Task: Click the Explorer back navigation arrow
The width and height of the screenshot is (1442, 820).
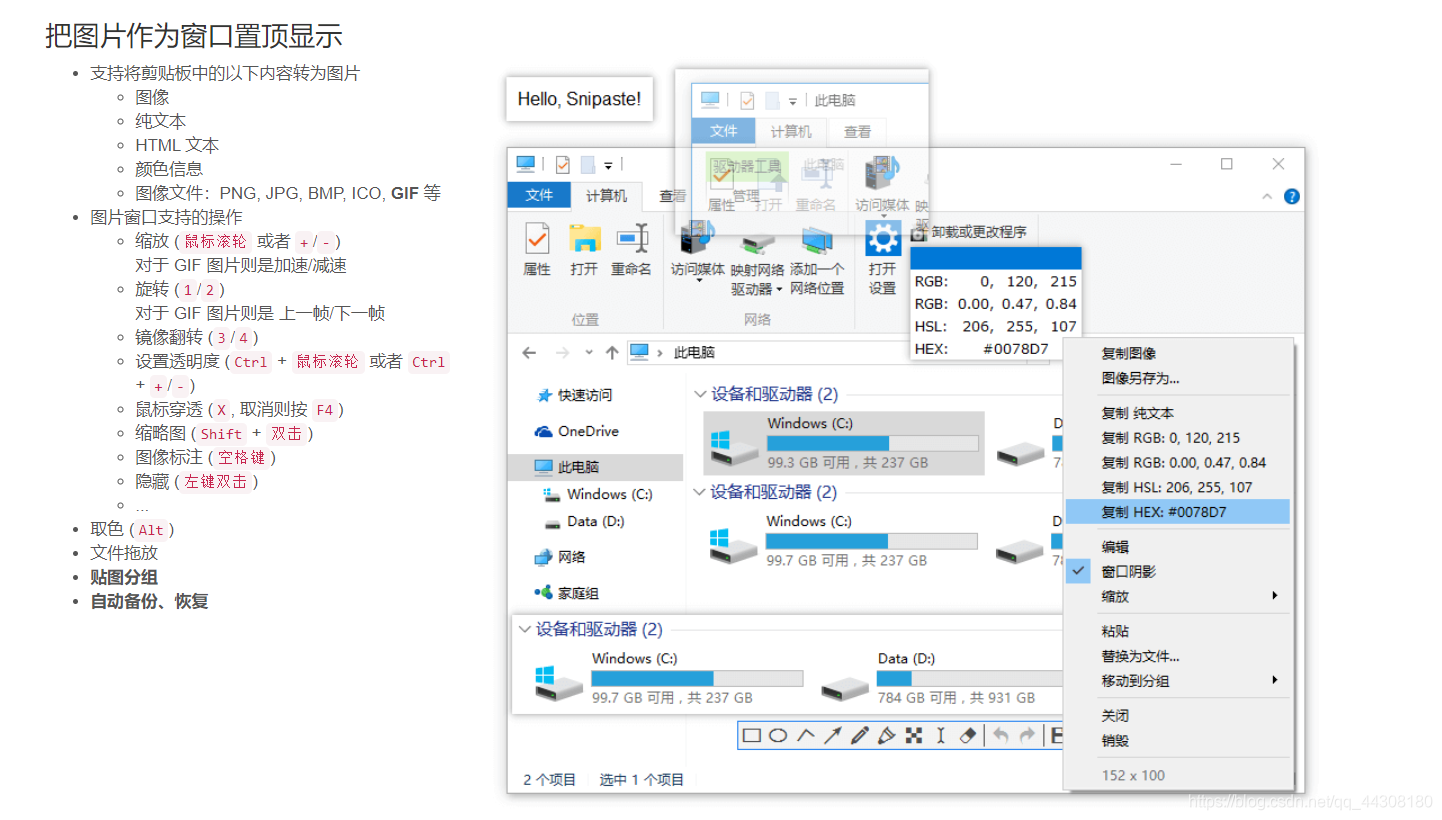Action: 529,353
